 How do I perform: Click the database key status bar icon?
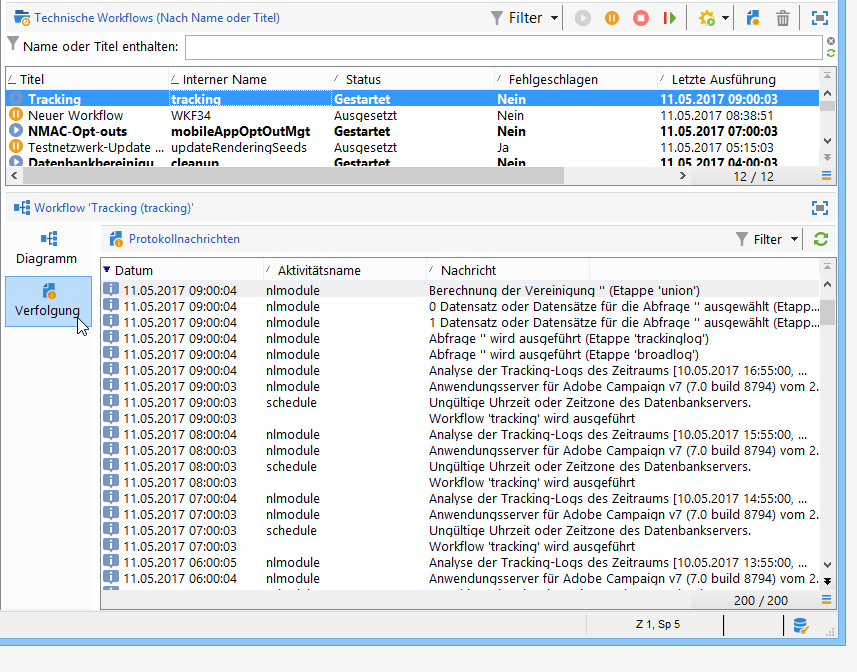[801, 625]
